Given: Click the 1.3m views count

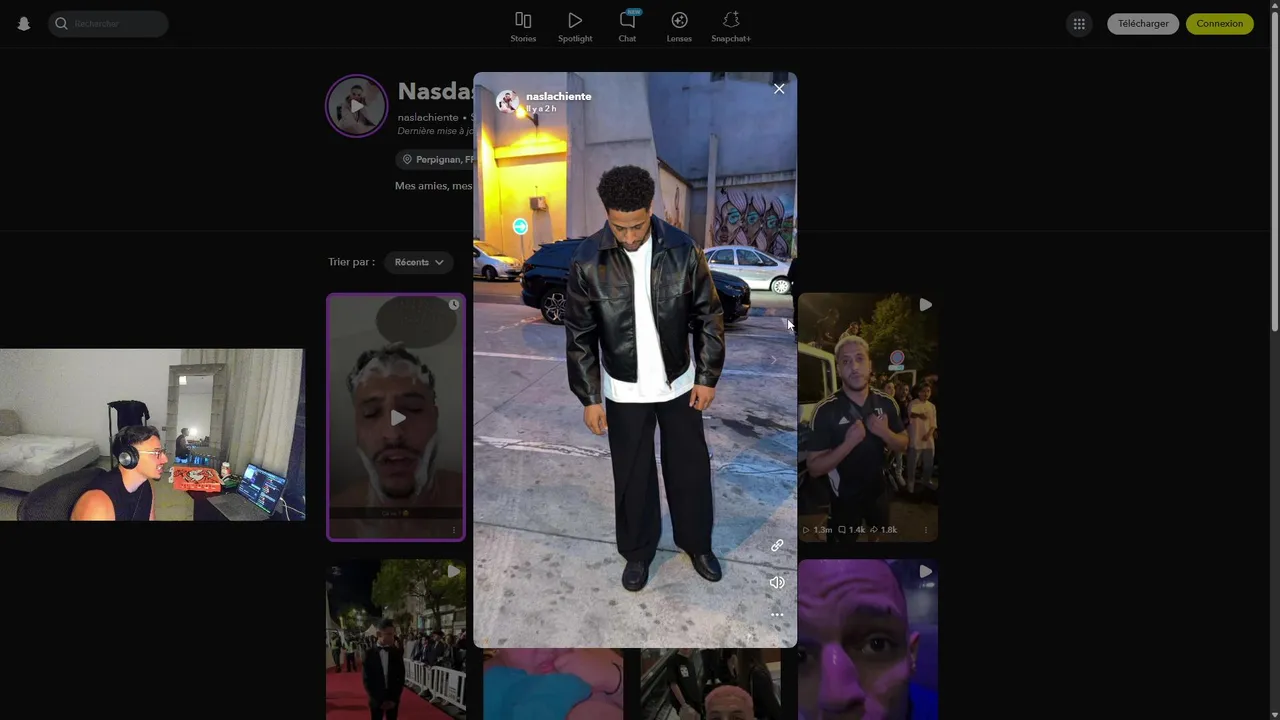Looking at the screenshot, I should tap(818, 530).
